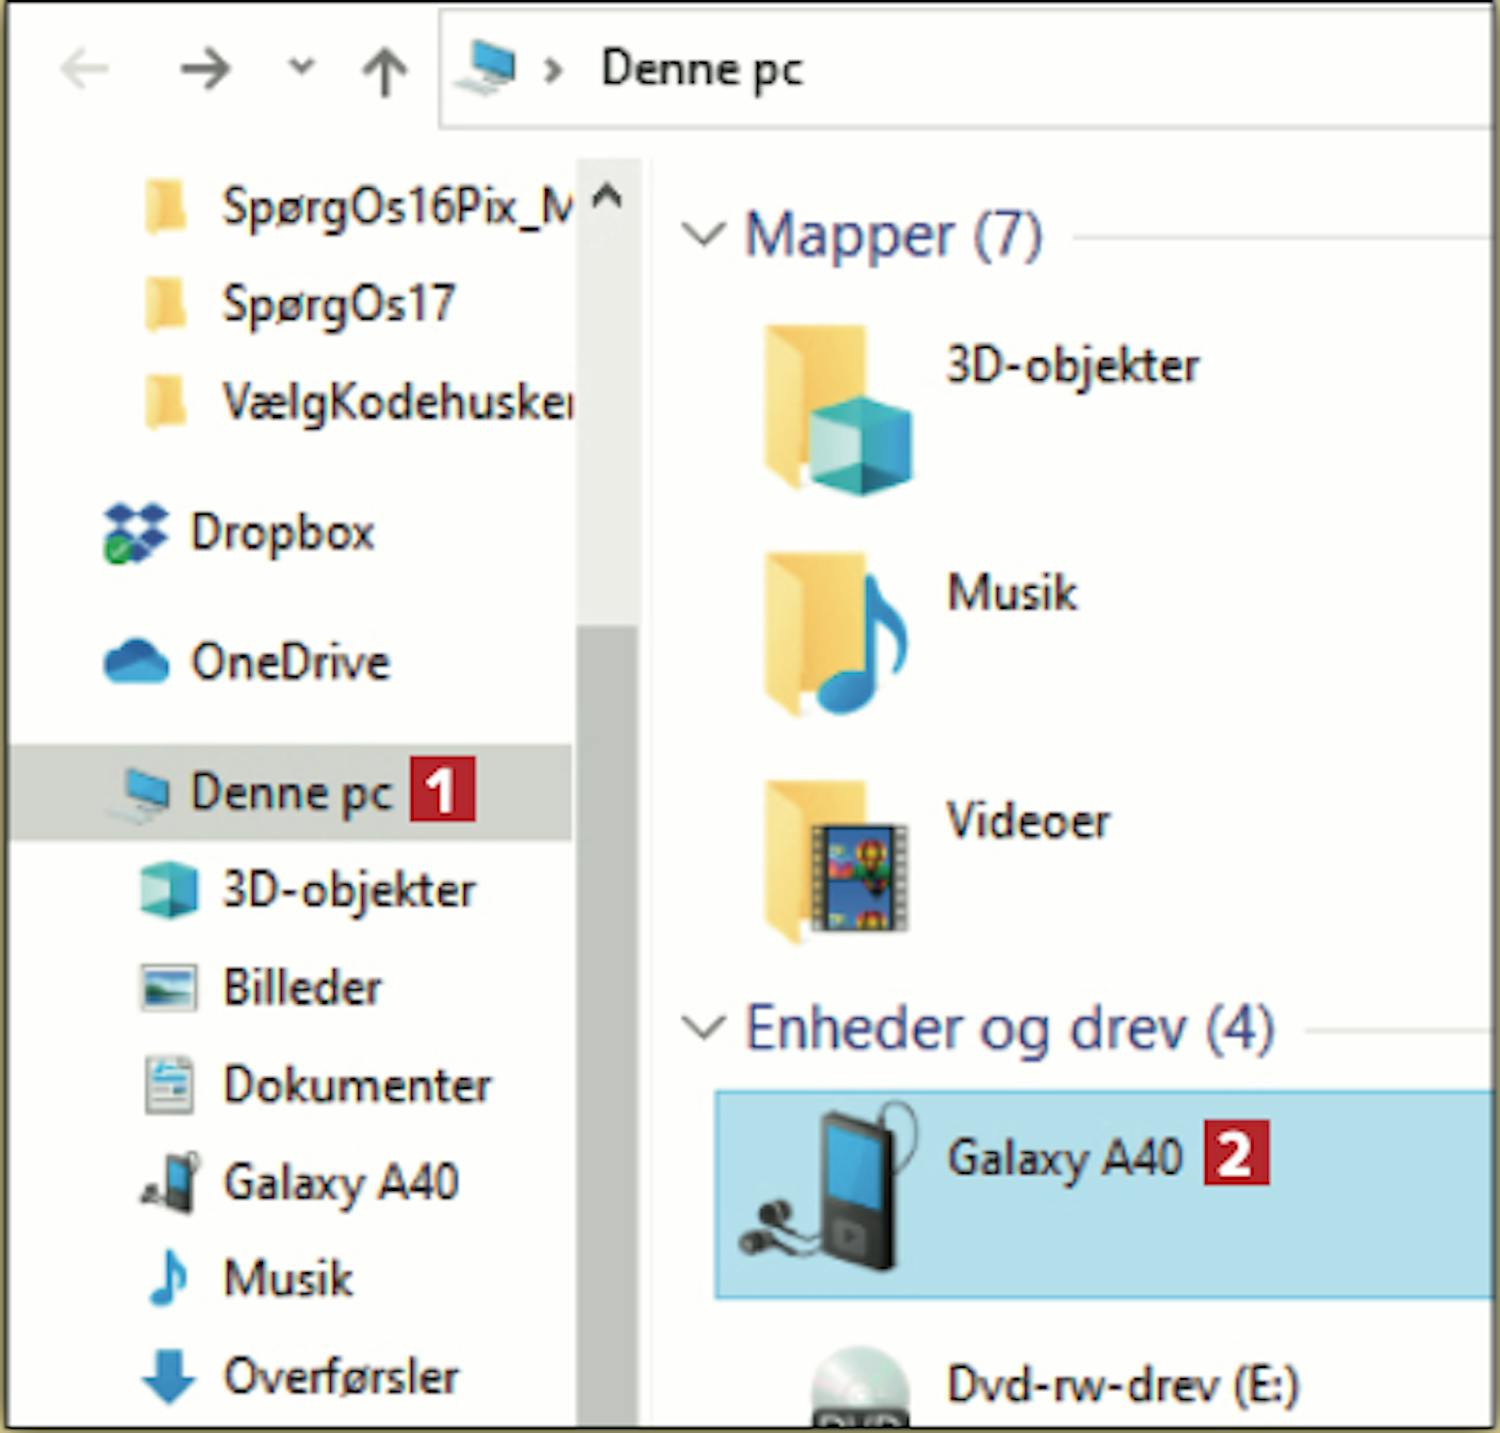
Task: Collapse the Enheder og drev section
Action: [703, 1028]
